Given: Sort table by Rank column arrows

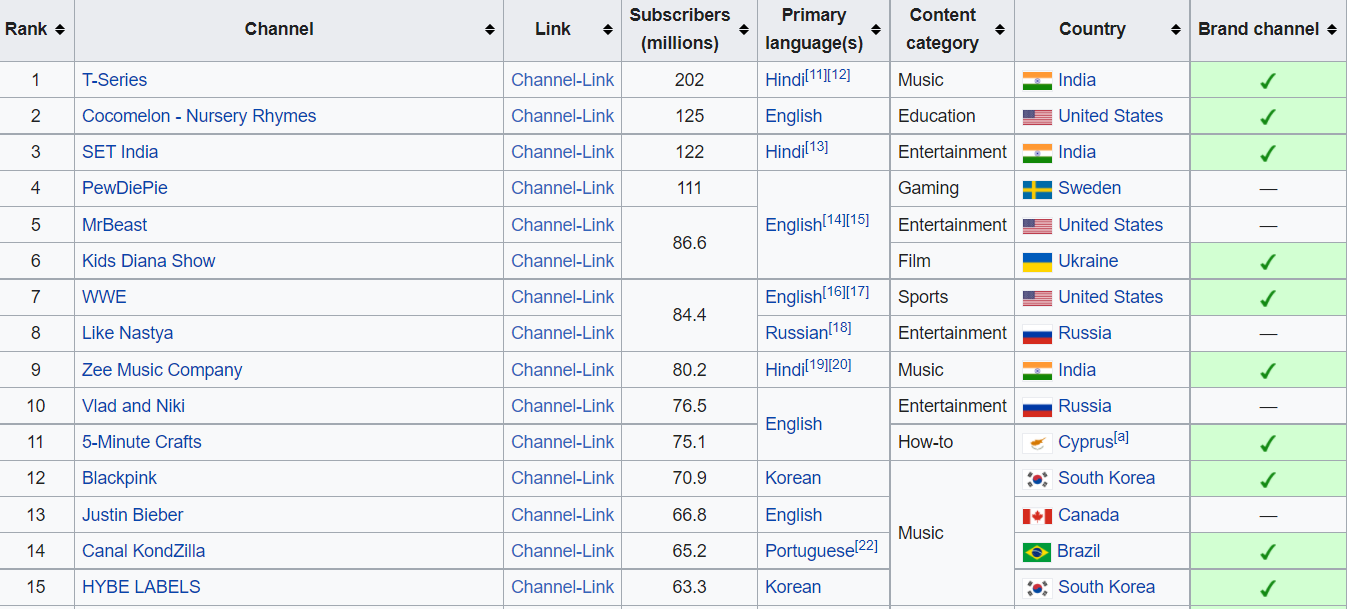Looking at the screenshot, I should point(60,30).
